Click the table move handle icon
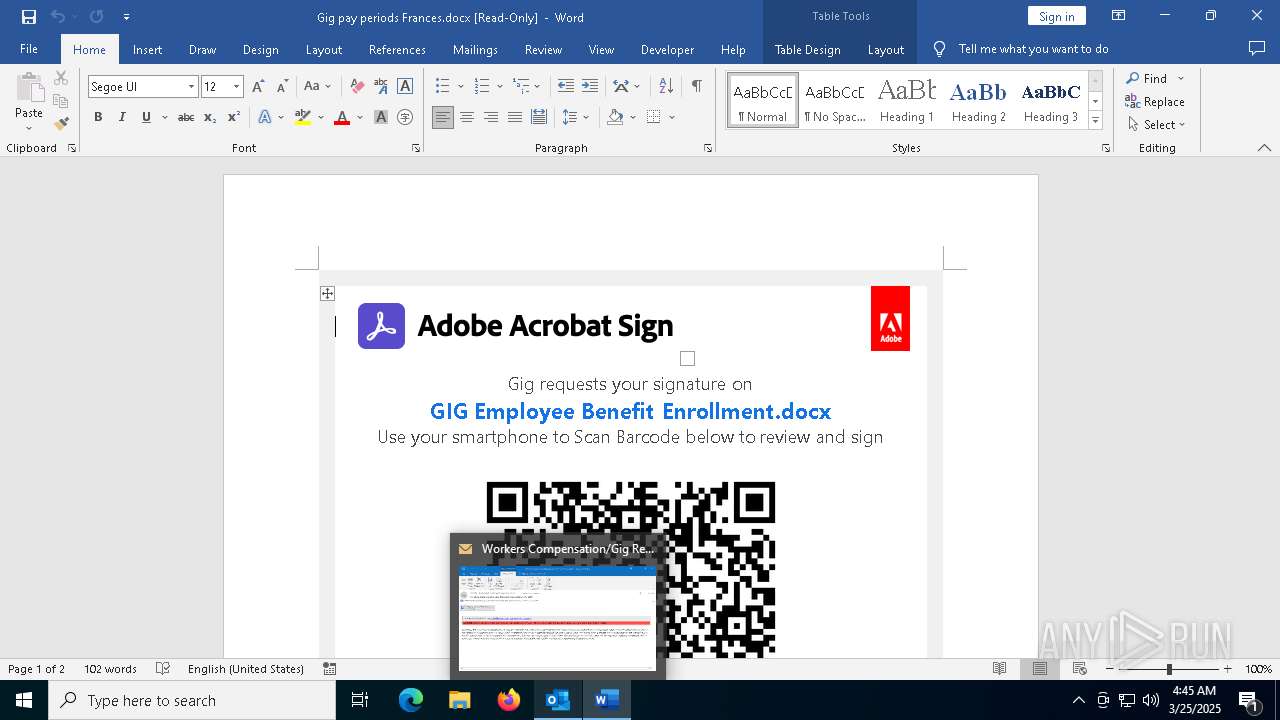Screen dimensions: 1280x720 (x=327, y=293)
